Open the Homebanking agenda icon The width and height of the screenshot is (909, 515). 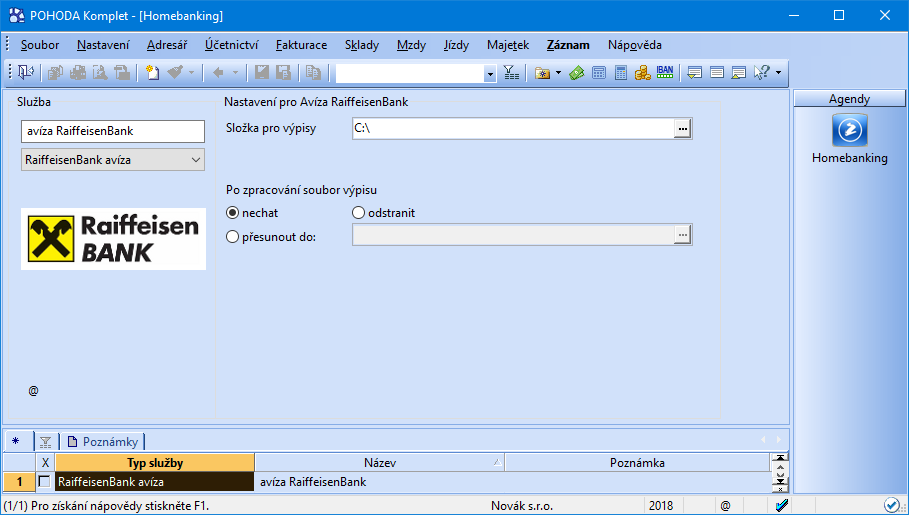point(849,130)
